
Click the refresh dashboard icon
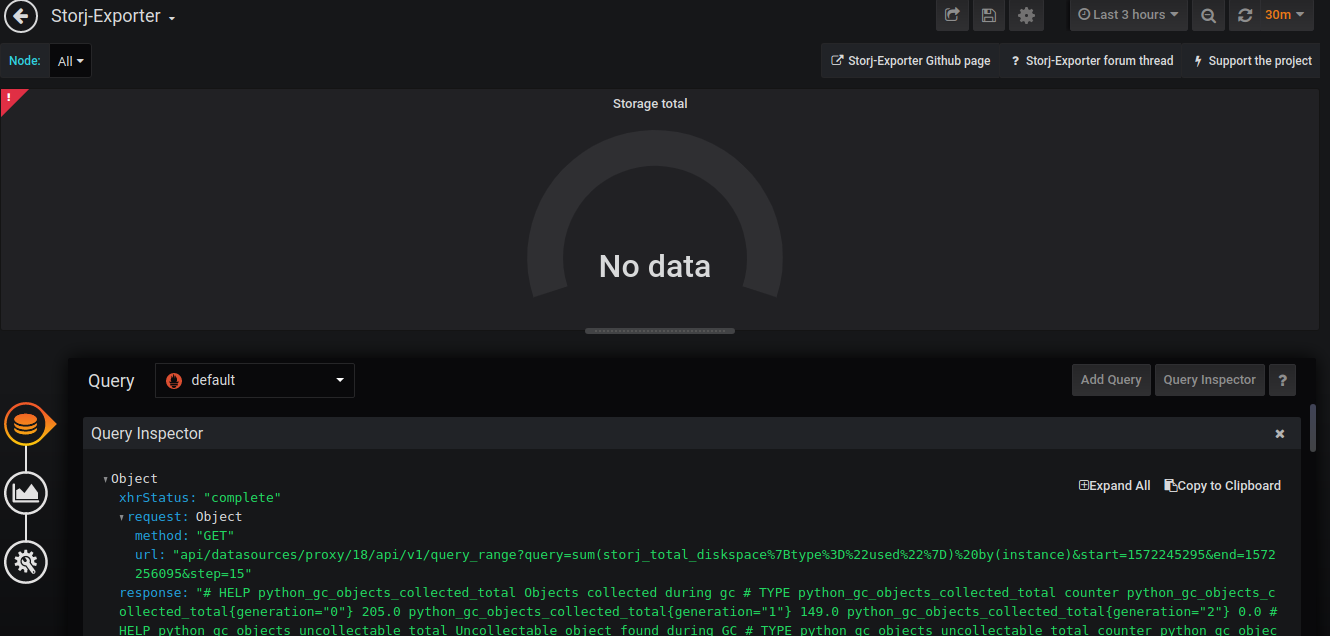tap(1245, 15)
